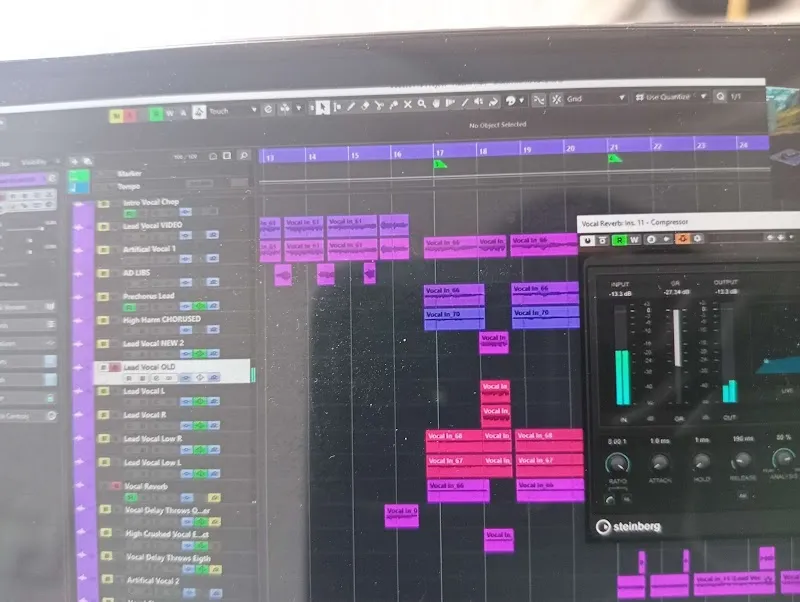800x602 pixels.
Task: Toggle record enable on Lead Vocal OLD
Action: point(115,367)
